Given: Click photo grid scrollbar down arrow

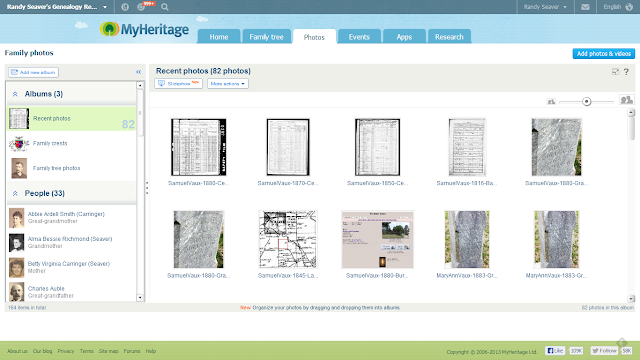Looking at the screenshot, I should (631, 299).
